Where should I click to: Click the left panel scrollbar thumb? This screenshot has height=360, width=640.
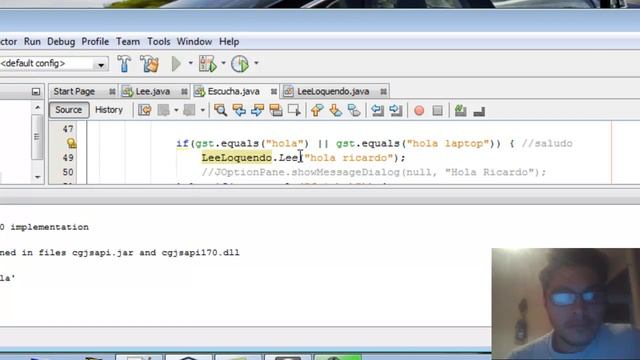click(37, 137)
